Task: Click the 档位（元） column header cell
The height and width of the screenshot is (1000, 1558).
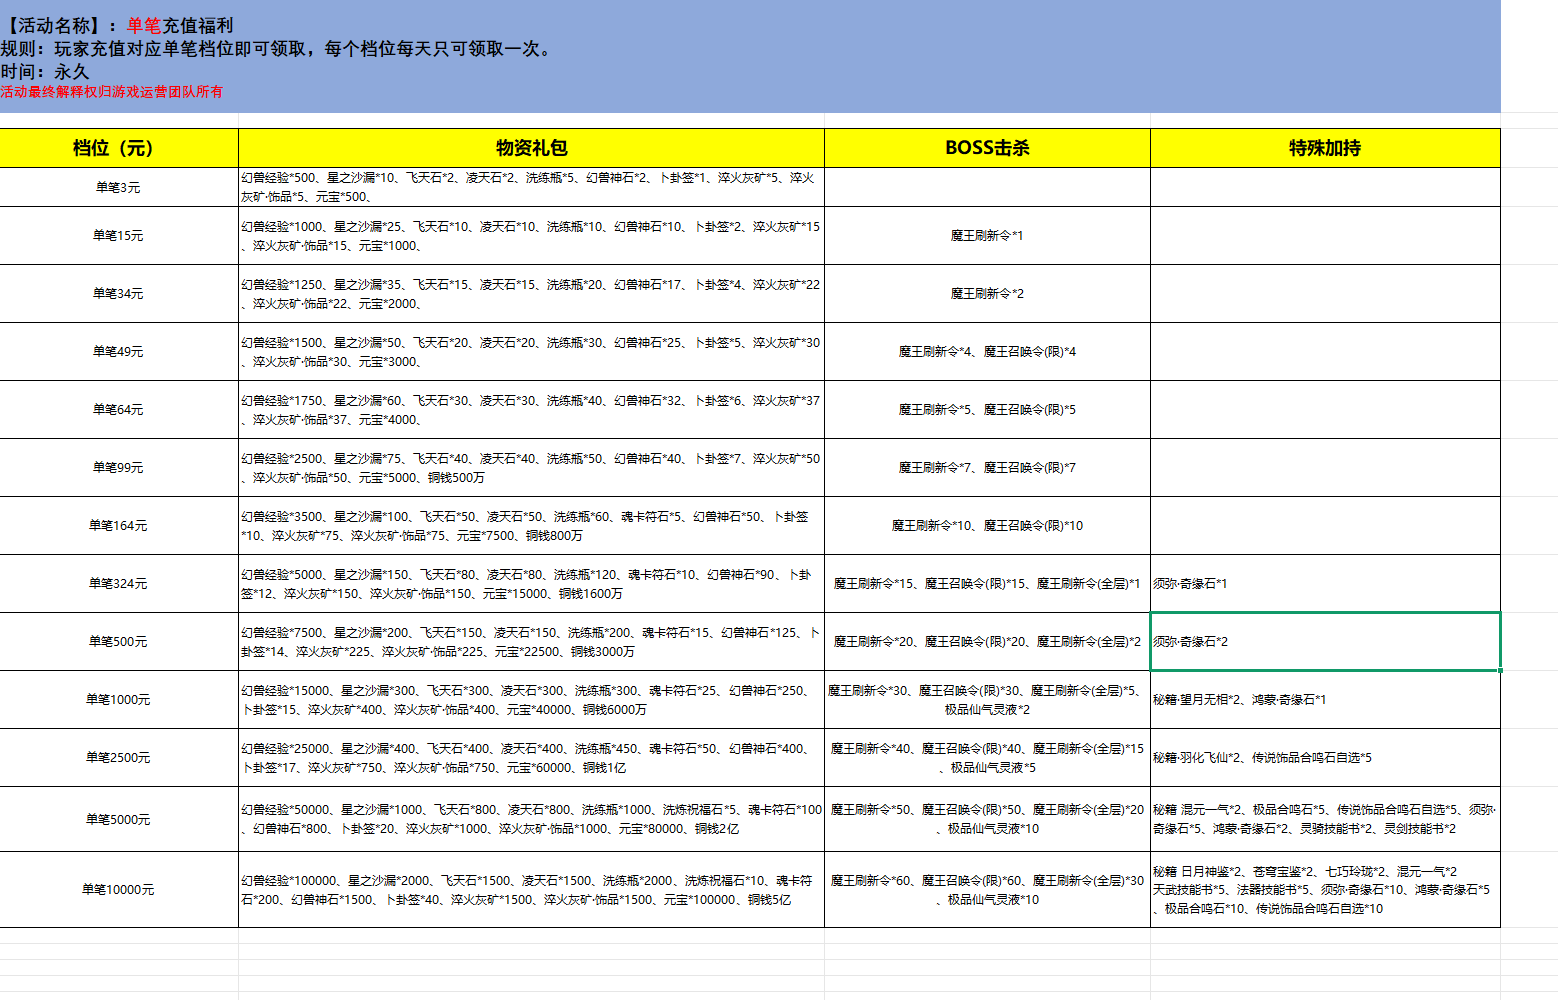Action: 119,148
